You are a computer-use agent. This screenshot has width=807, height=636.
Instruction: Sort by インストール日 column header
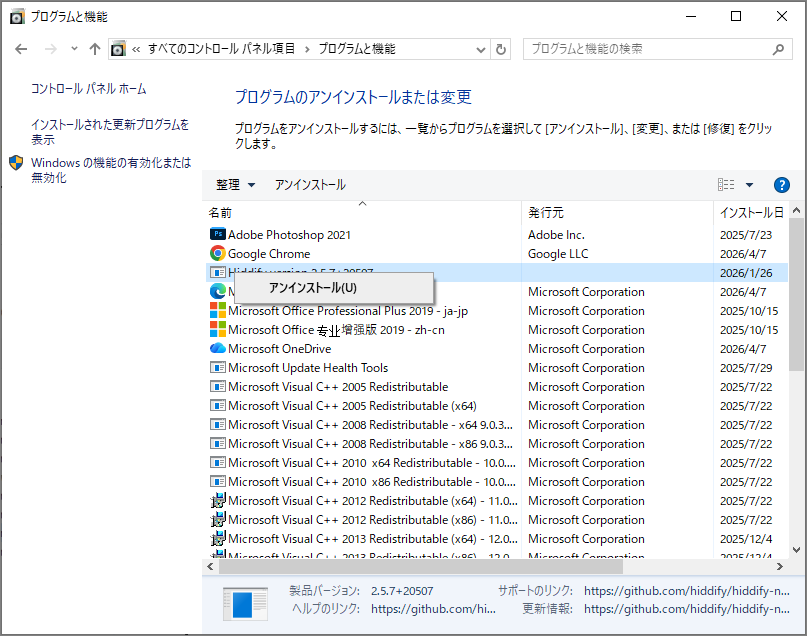tap(750, 213)
